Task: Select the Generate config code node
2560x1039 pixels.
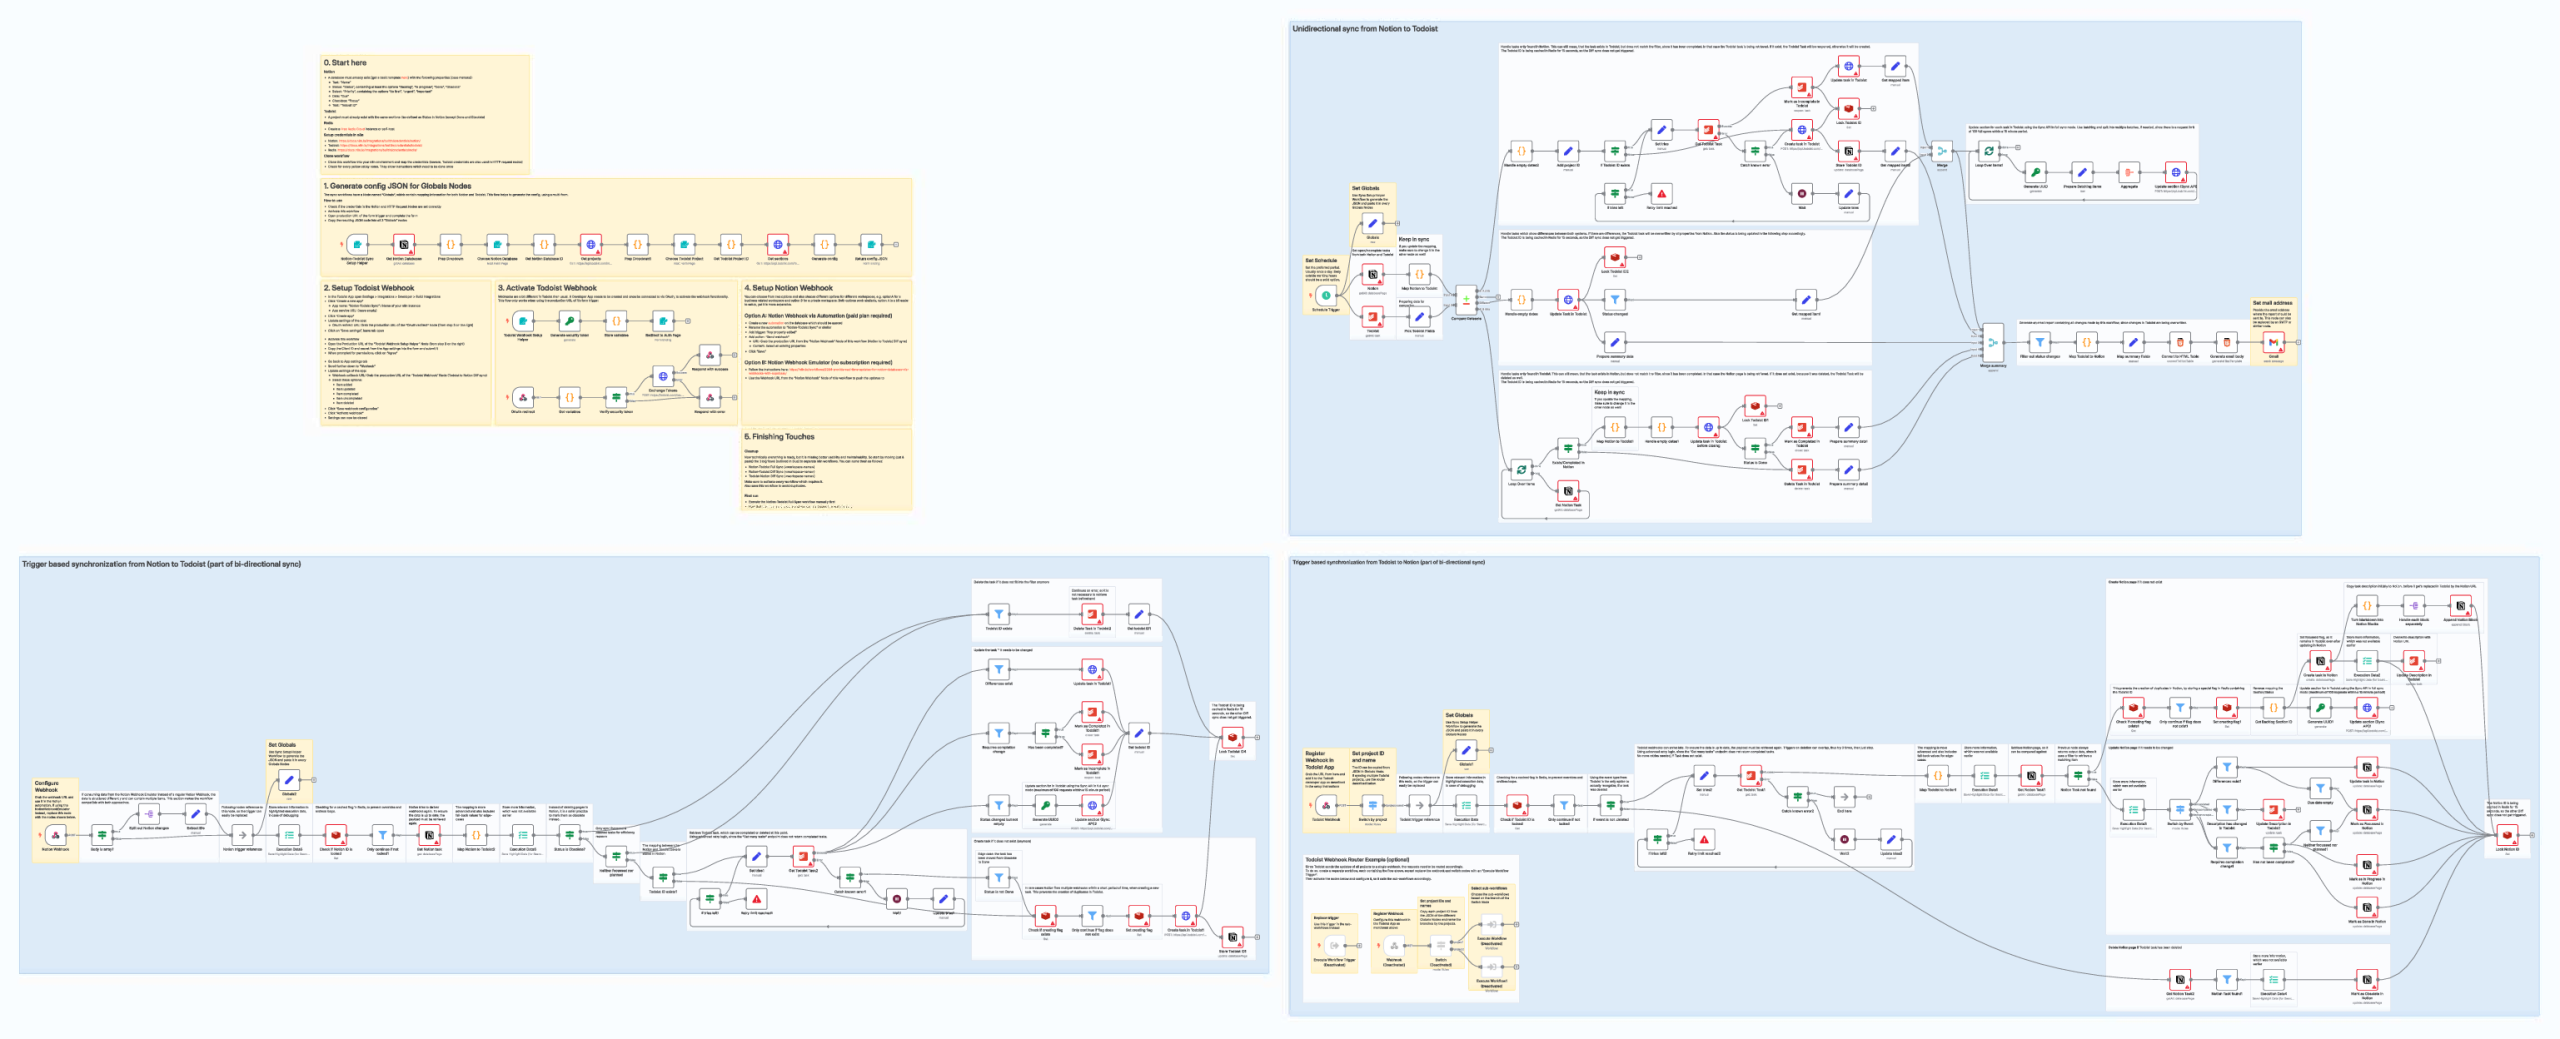Action: (824, 244)
